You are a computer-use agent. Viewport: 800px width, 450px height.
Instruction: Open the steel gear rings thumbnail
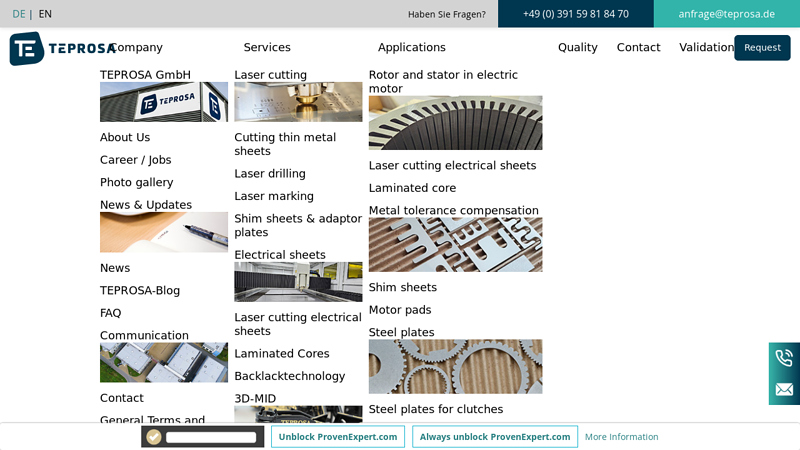pyautogui.click(x=456, y=367)
